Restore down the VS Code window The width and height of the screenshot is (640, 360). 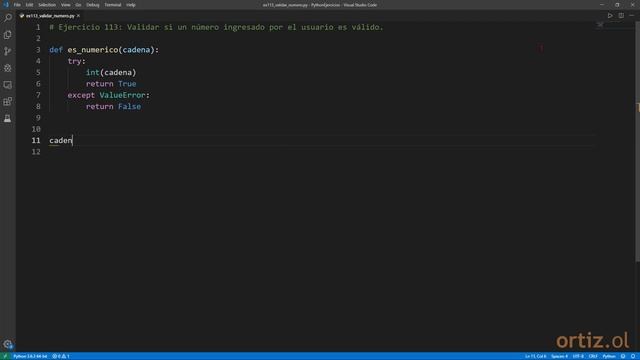click(x=617, y=5)
